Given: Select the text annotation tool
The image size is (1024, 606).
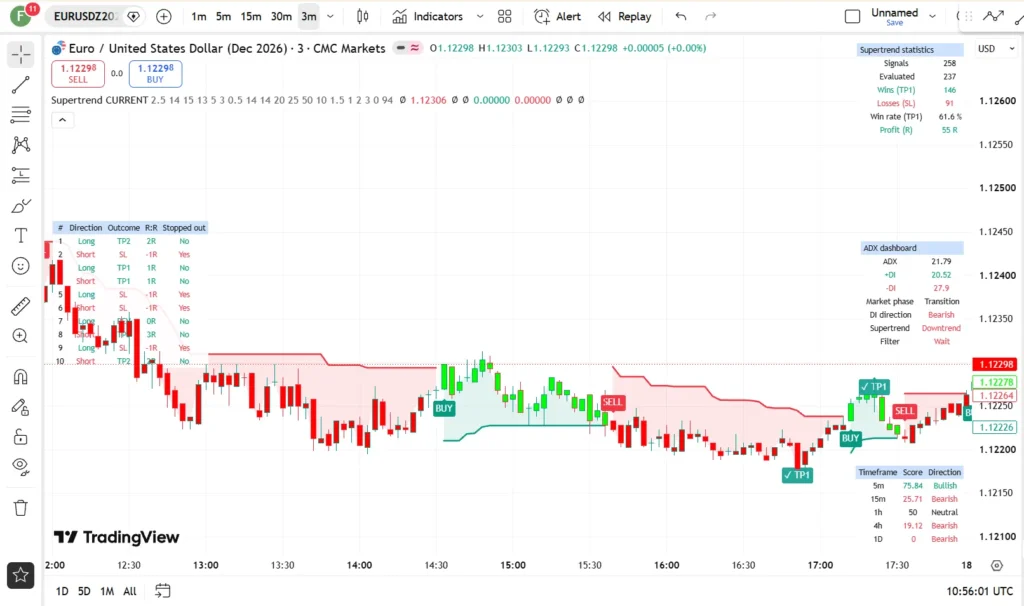Looking at the screenshot, I should [x=21, y=236].
